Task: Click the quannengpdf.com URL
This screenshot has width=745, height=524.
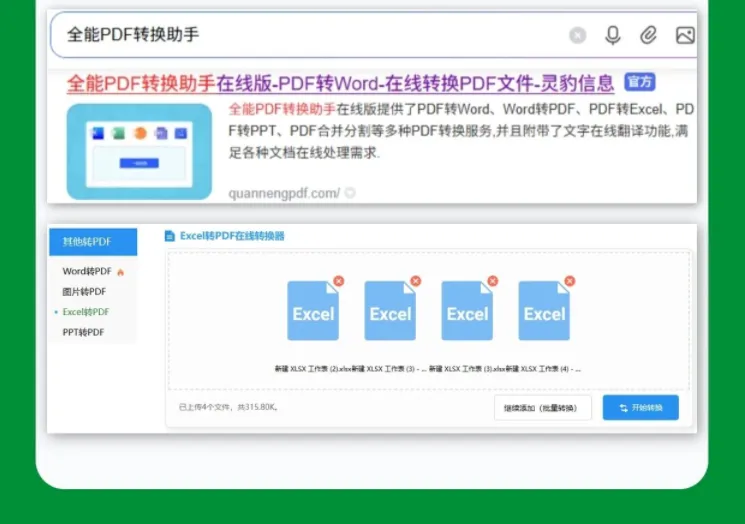Action: click(284, 193)
